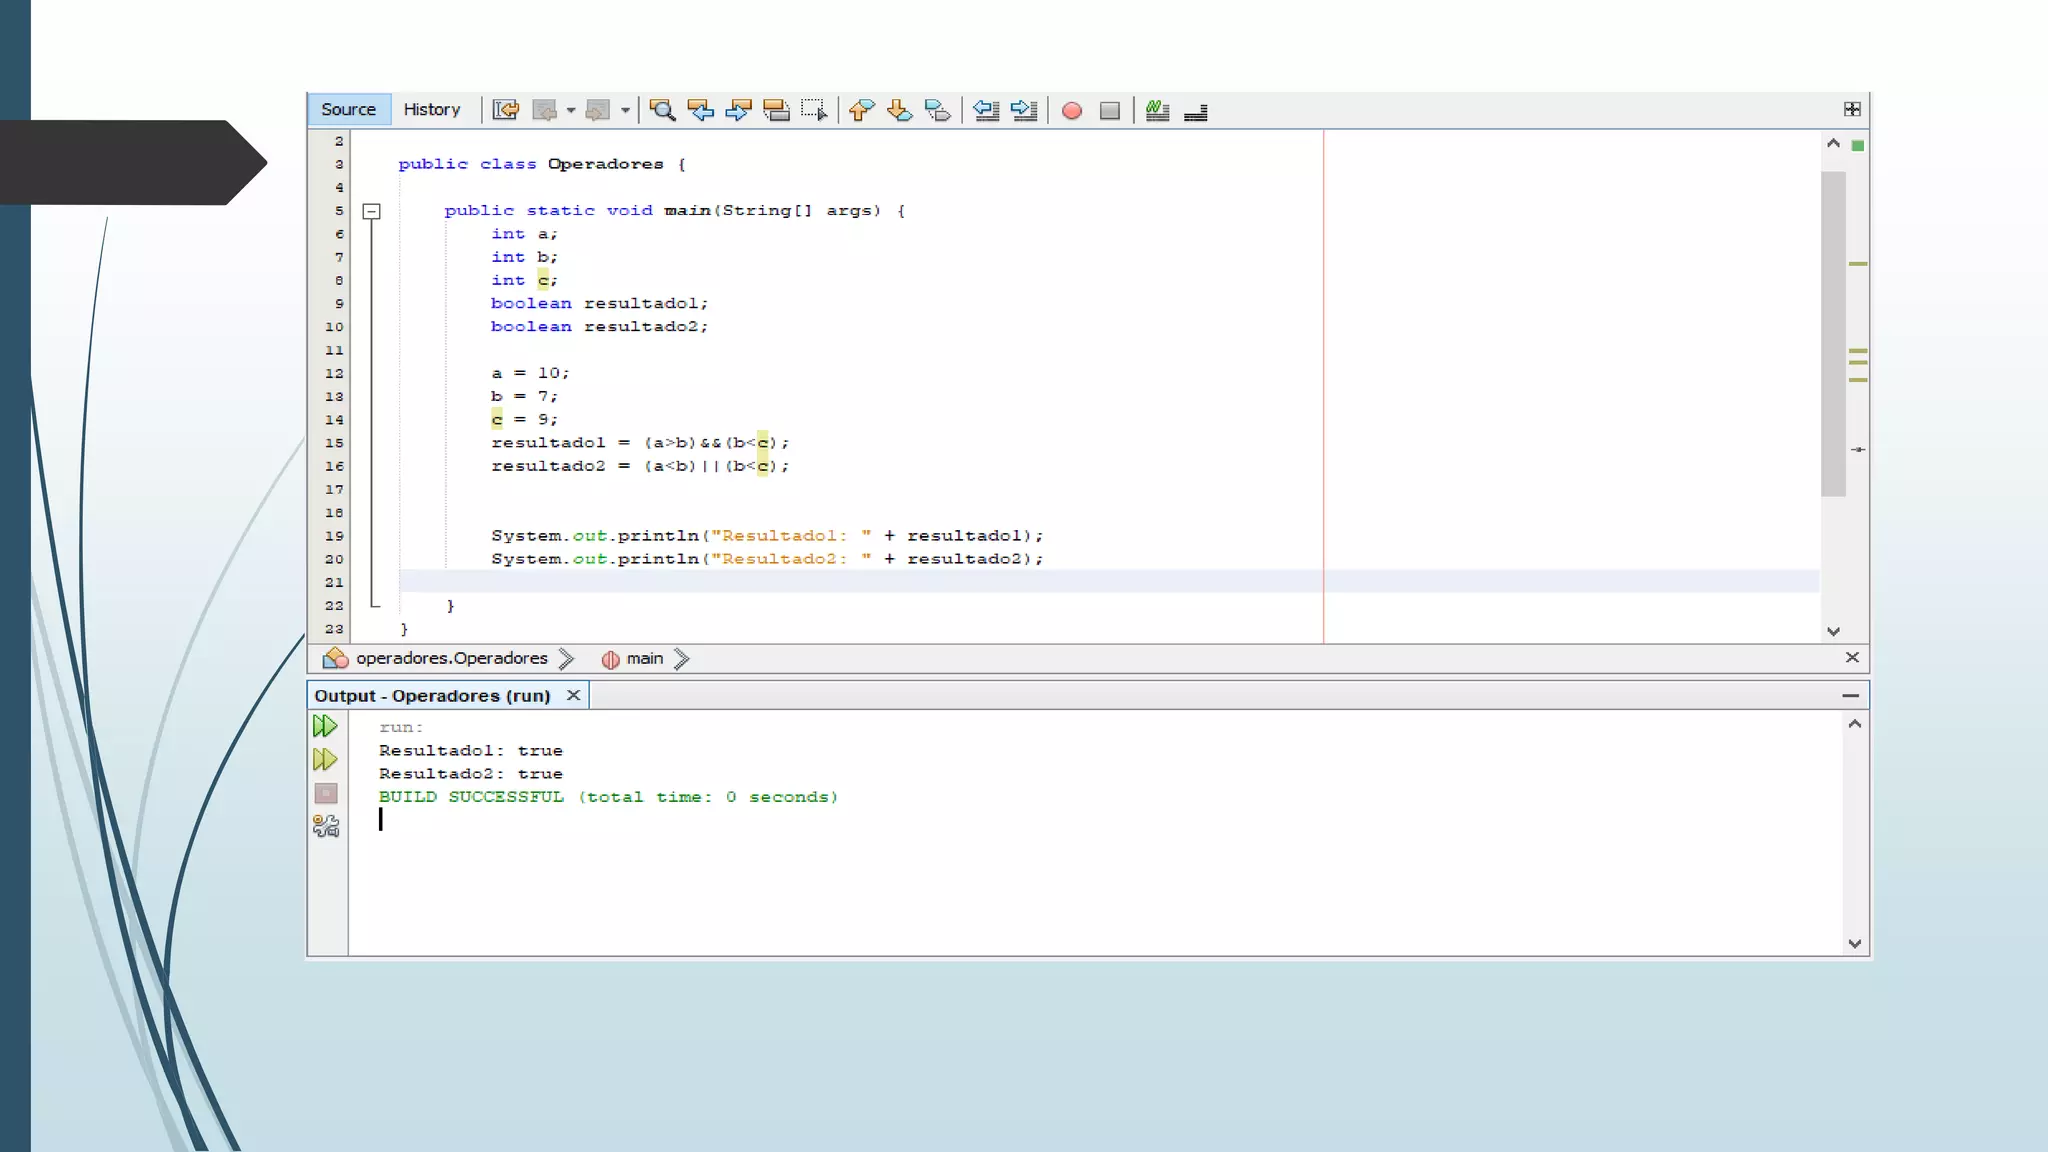
Task: Click the Find Selection magnifier icon
Action: pyautogui.click(x=662, y=110)
